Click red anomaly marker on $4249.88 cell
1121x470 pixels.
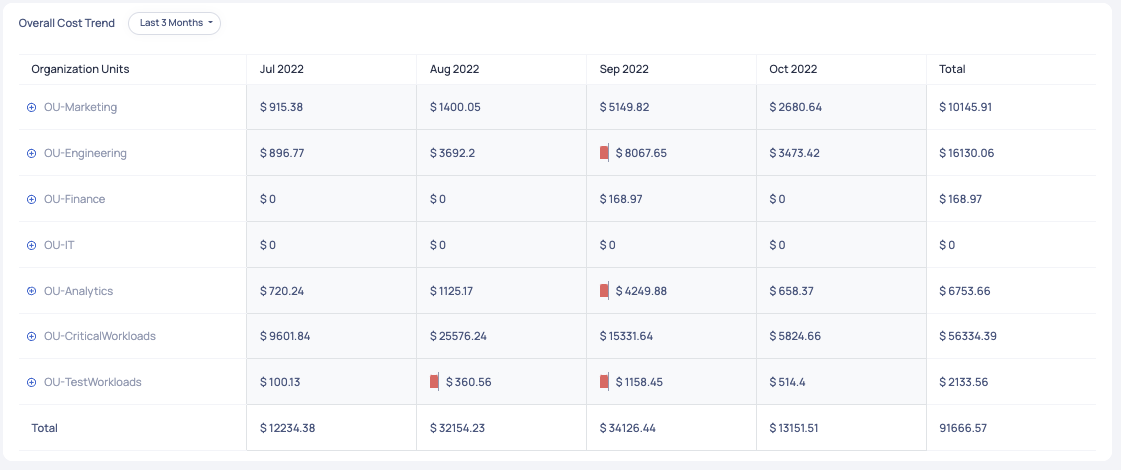click(x=604, y=291)
